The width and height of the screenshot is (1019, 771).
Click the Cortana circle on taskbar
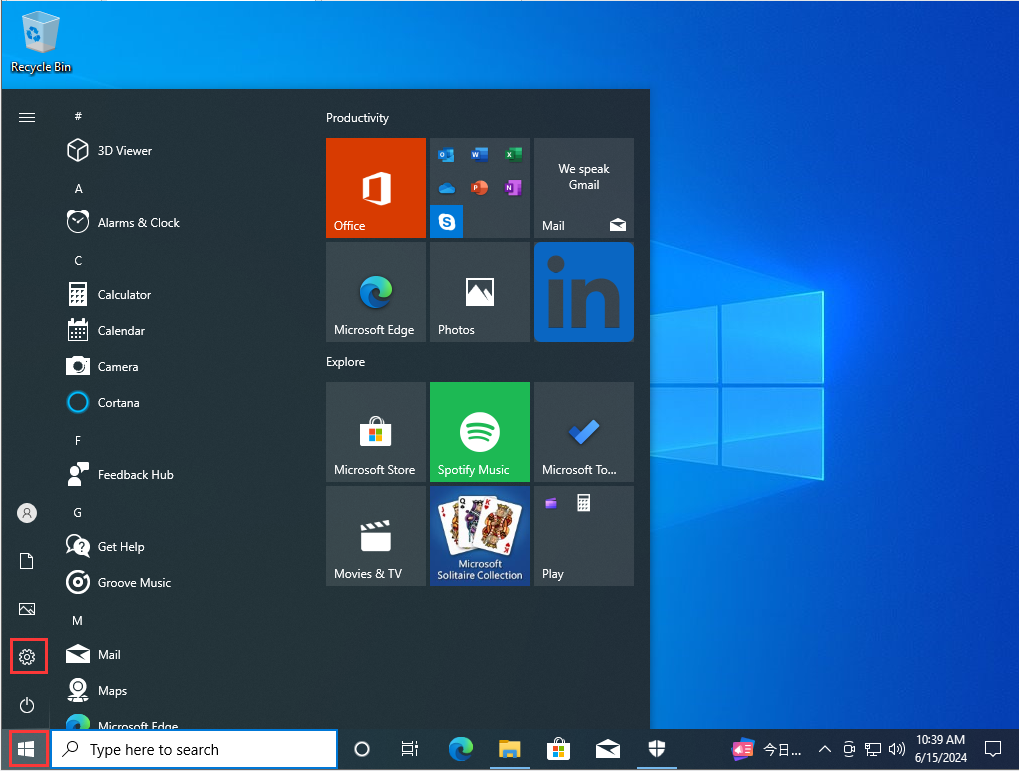click(362, 750)
